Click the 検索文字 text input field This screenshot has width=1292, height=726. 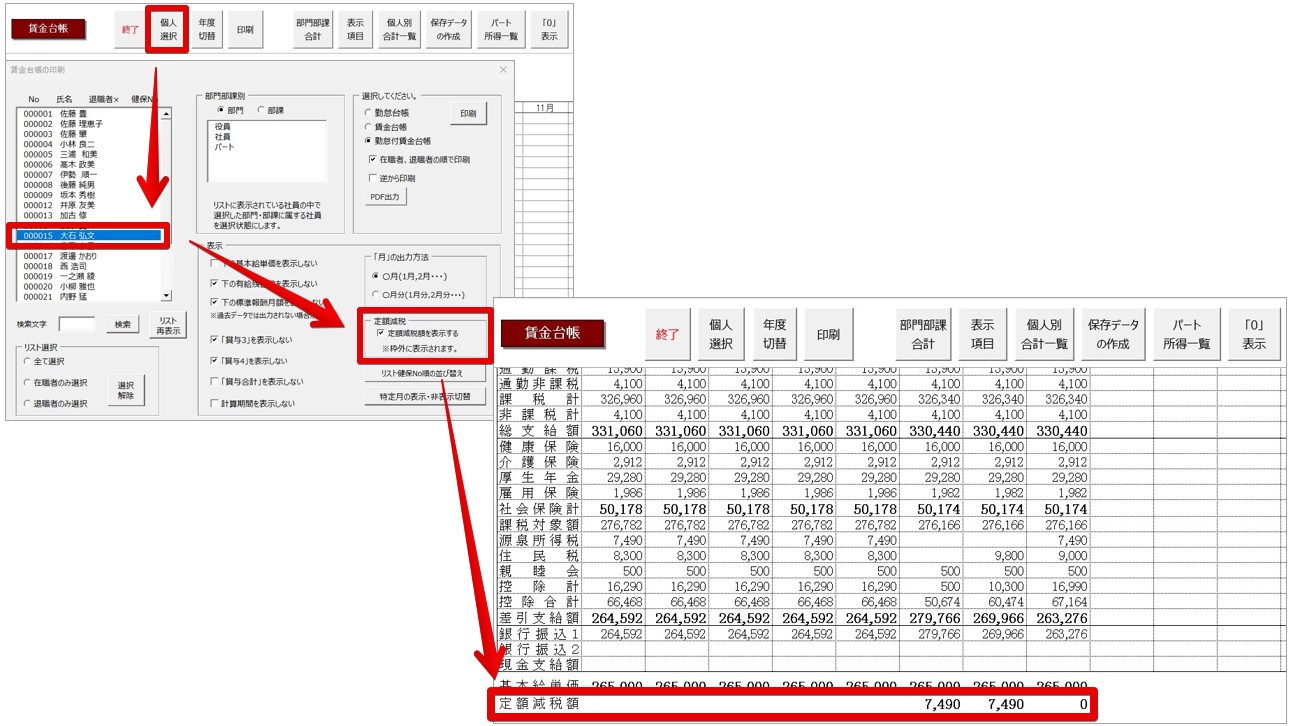coord(77,324)
